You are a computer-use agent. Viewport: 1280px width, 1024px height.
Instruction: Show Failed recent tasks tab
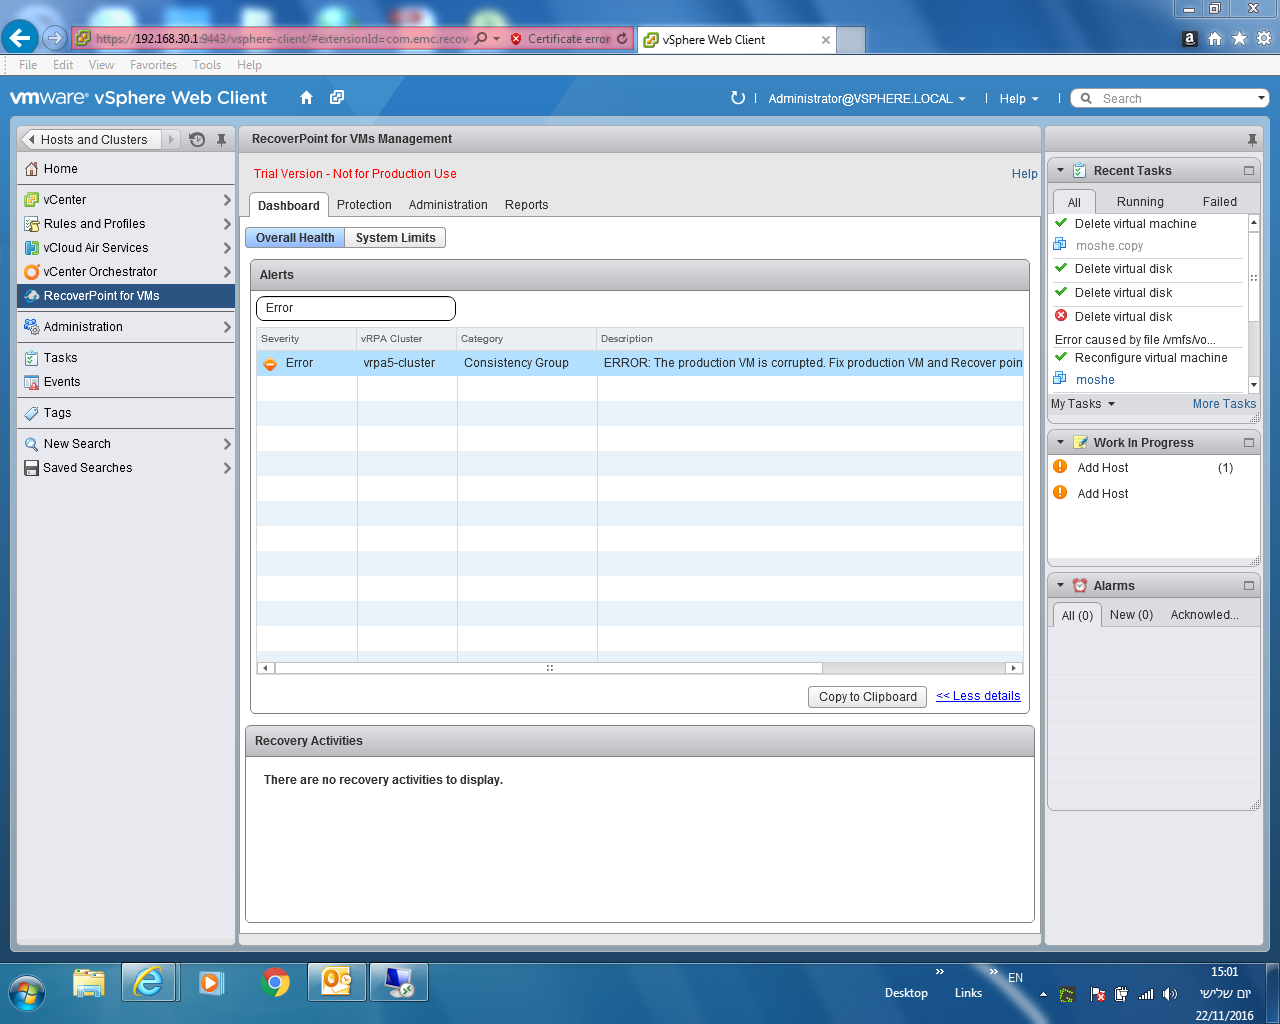click(x=1219, y=202)
